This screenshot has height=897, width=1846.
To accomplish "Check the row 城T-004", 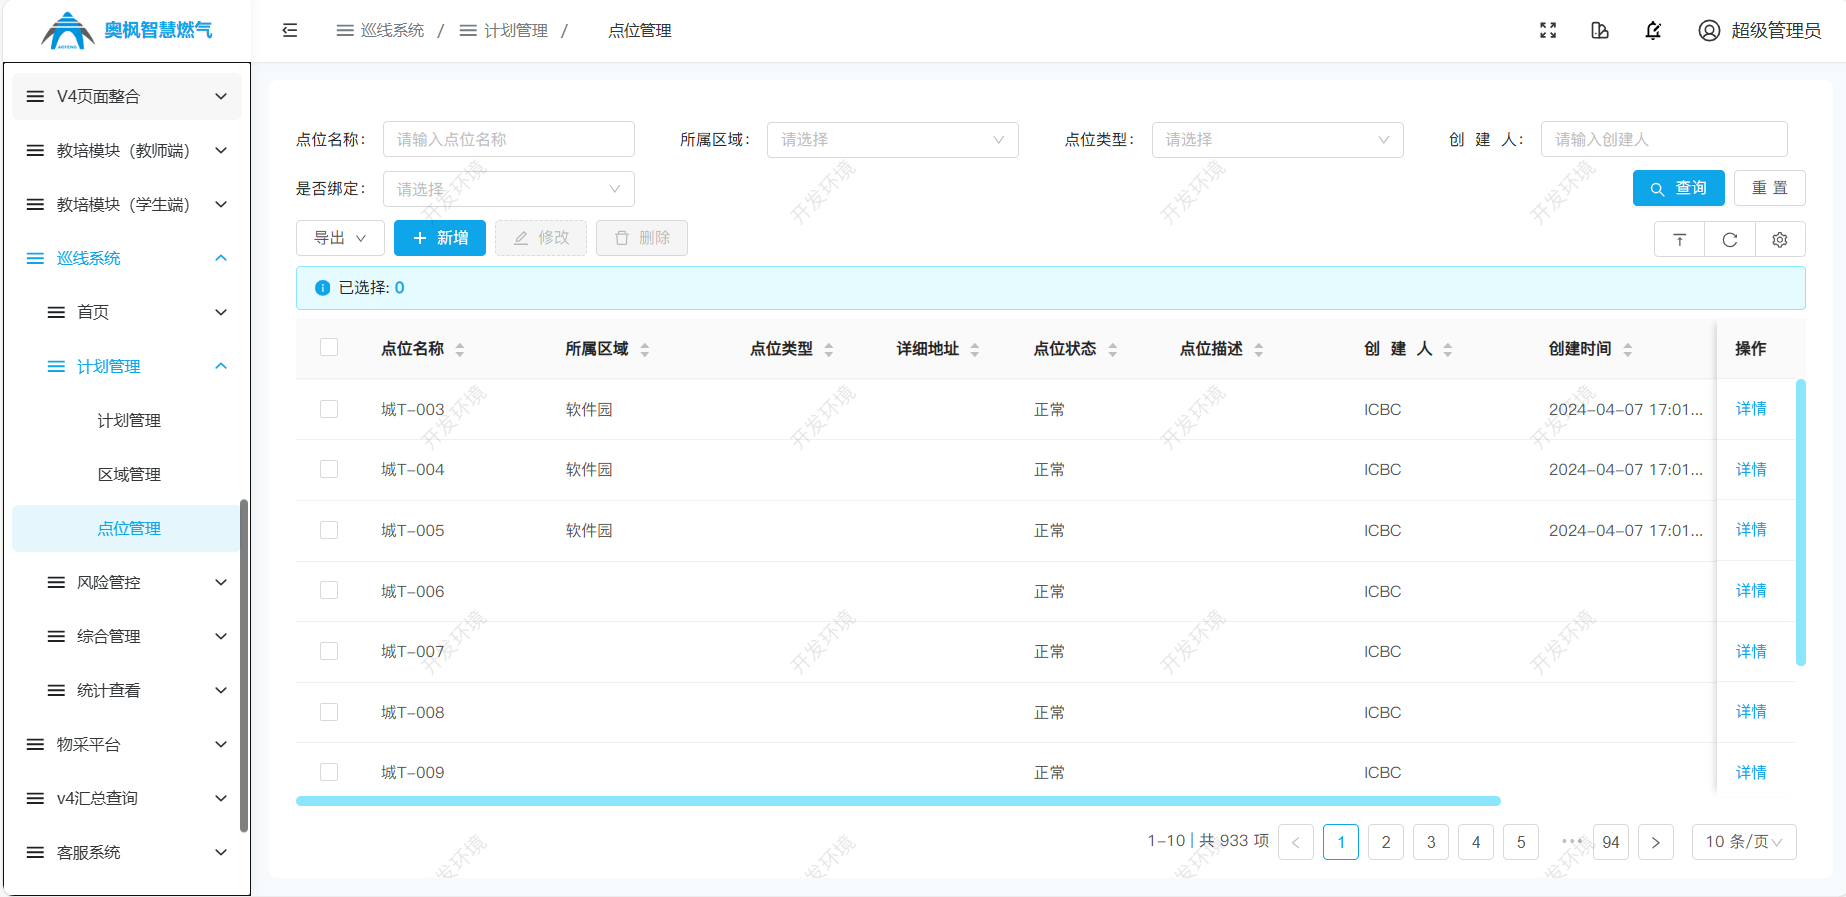I will pyautogui.click(x=329, y=469).
